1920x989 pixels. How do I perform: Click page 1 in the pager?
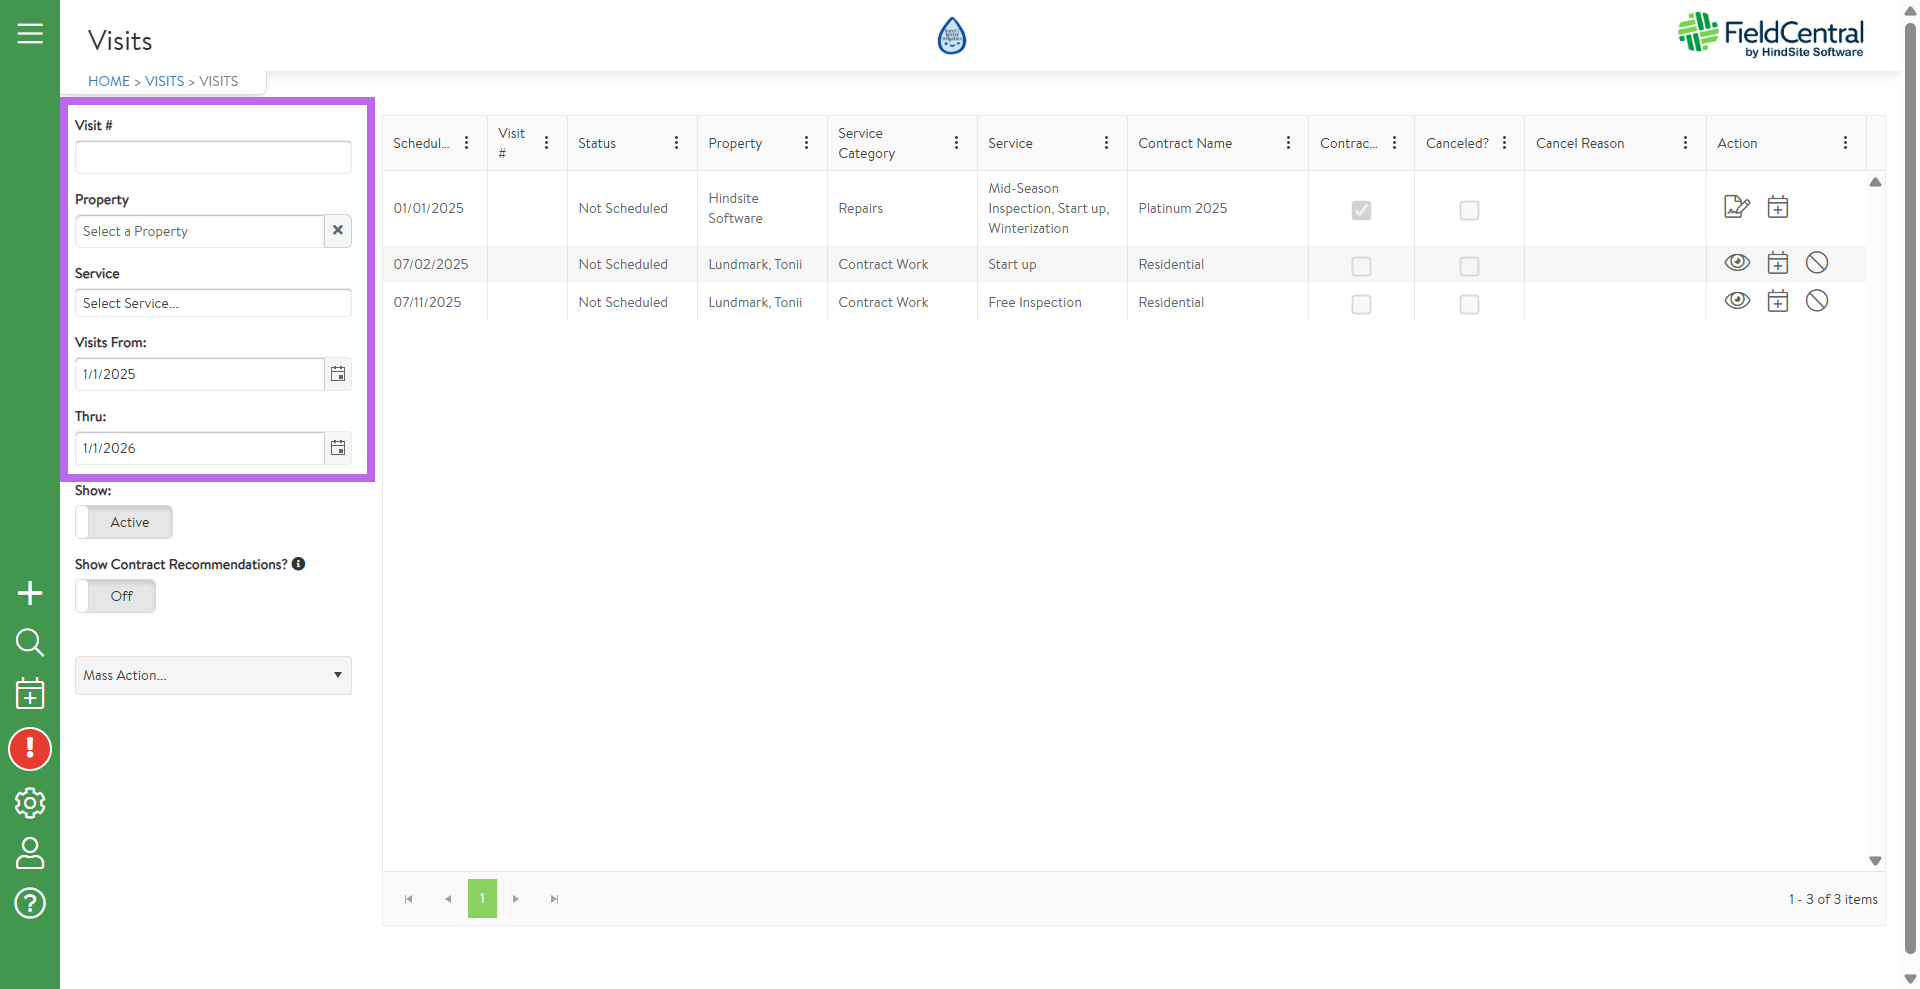482,899
